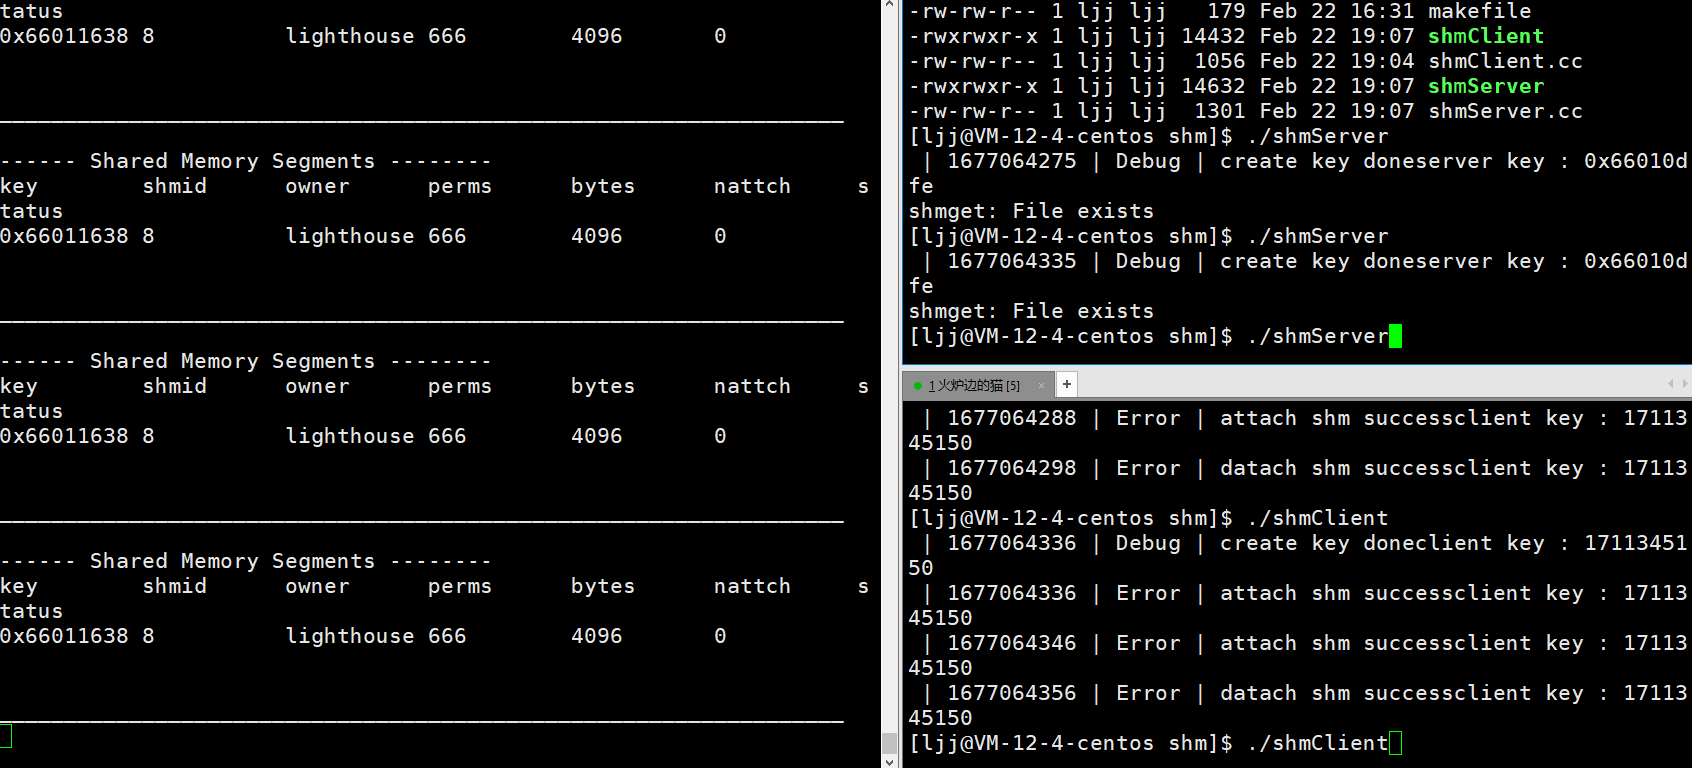Click the 1677064356 datach log timestamp

[x=1011, y=693]
